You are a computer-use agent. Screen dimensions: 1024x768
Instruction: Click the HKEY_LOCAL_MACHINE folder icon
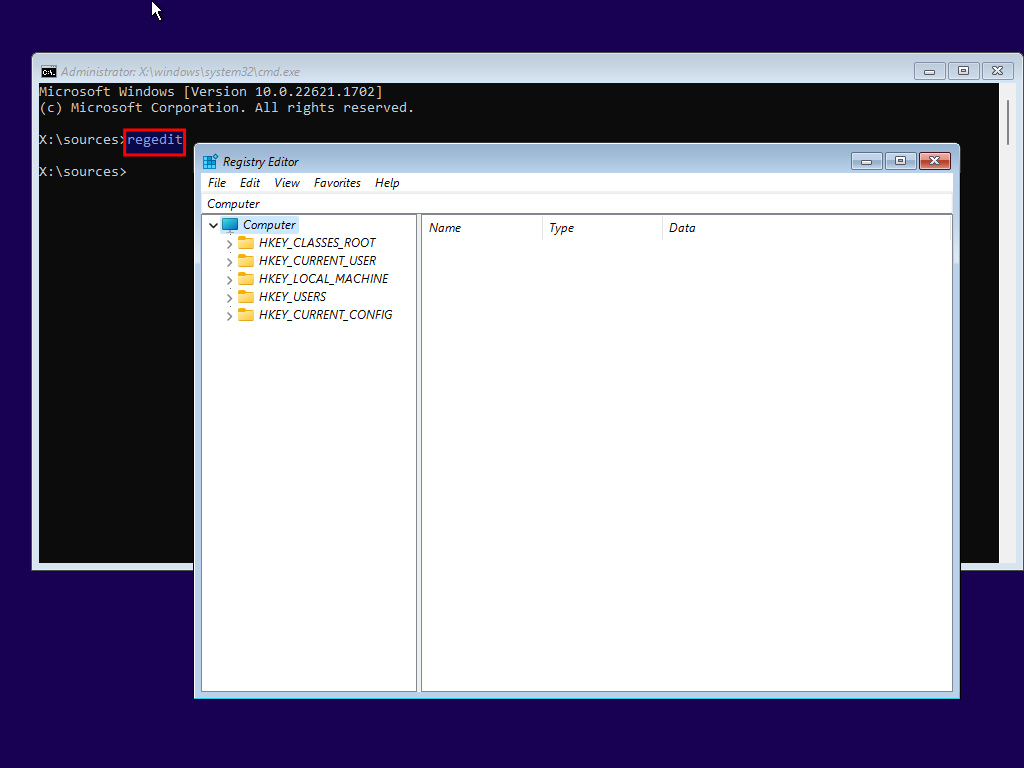(x=246, y=279)
